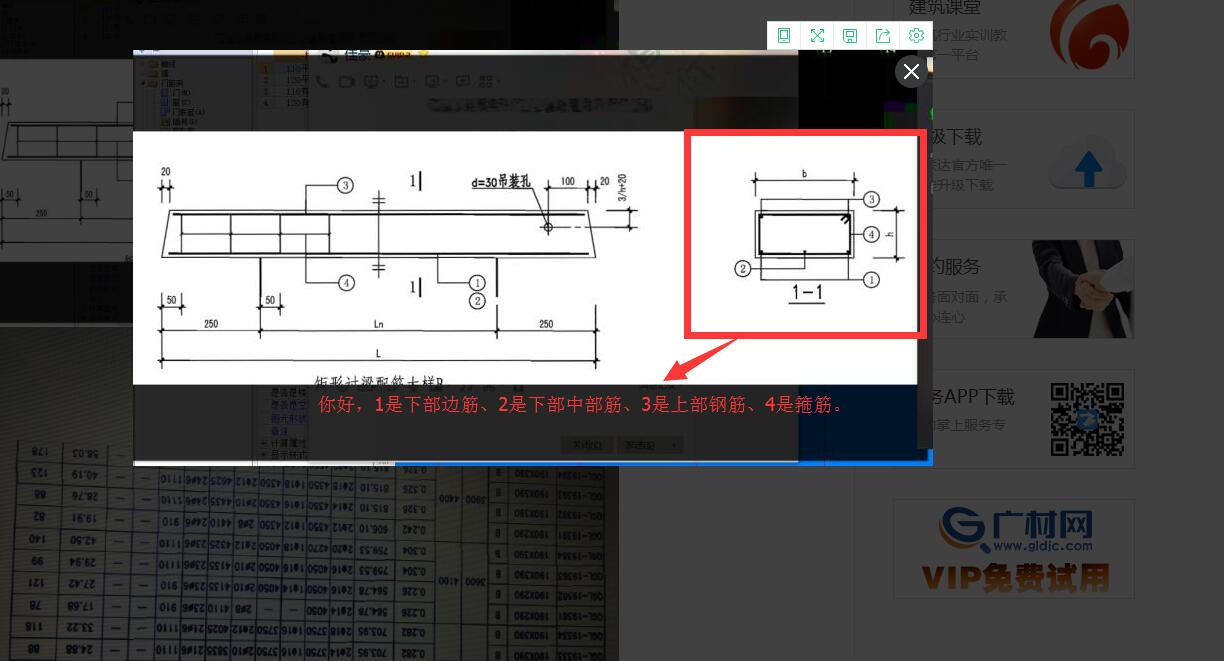Click the save floppy-disk icon
The height and width of the screenshot is (661, 1224).
pos(850,36)
